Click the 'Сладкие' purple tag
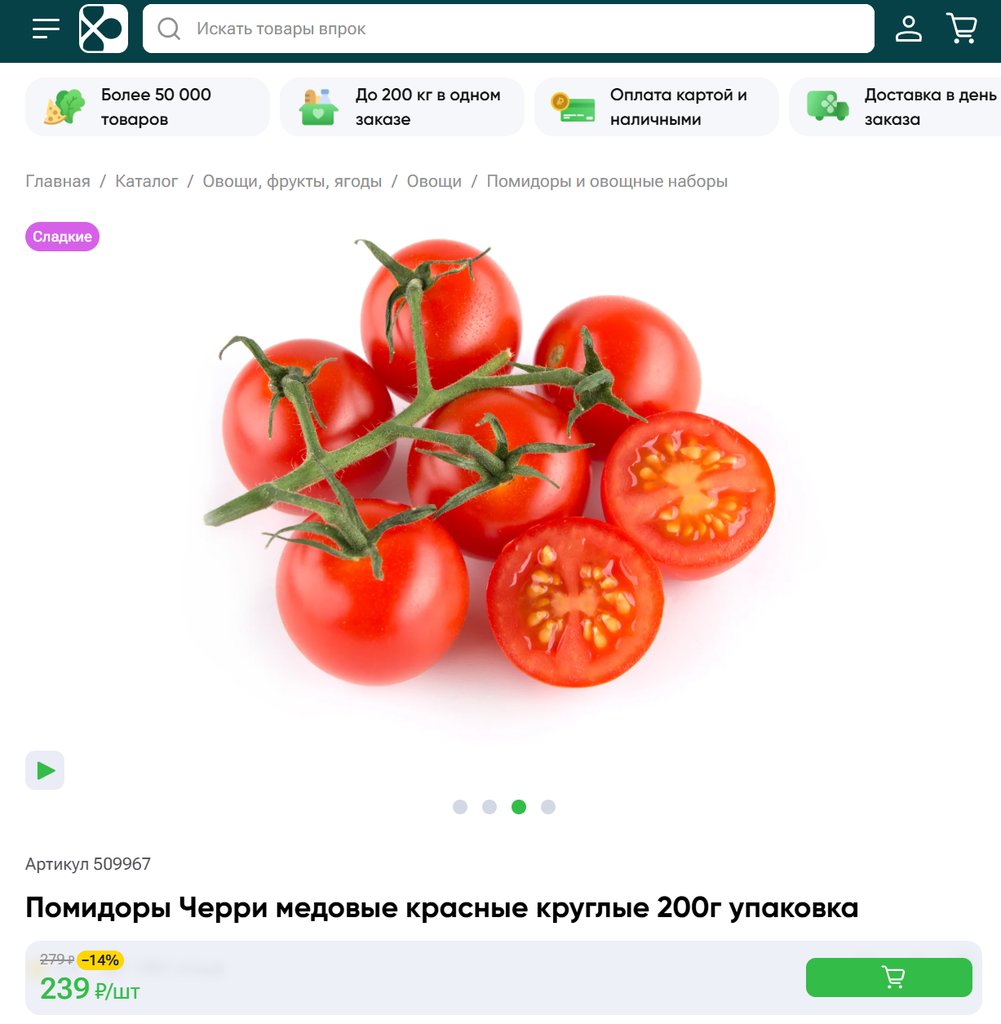The height and width of the screenshot is (1024, 1001). tap(62, 236)
